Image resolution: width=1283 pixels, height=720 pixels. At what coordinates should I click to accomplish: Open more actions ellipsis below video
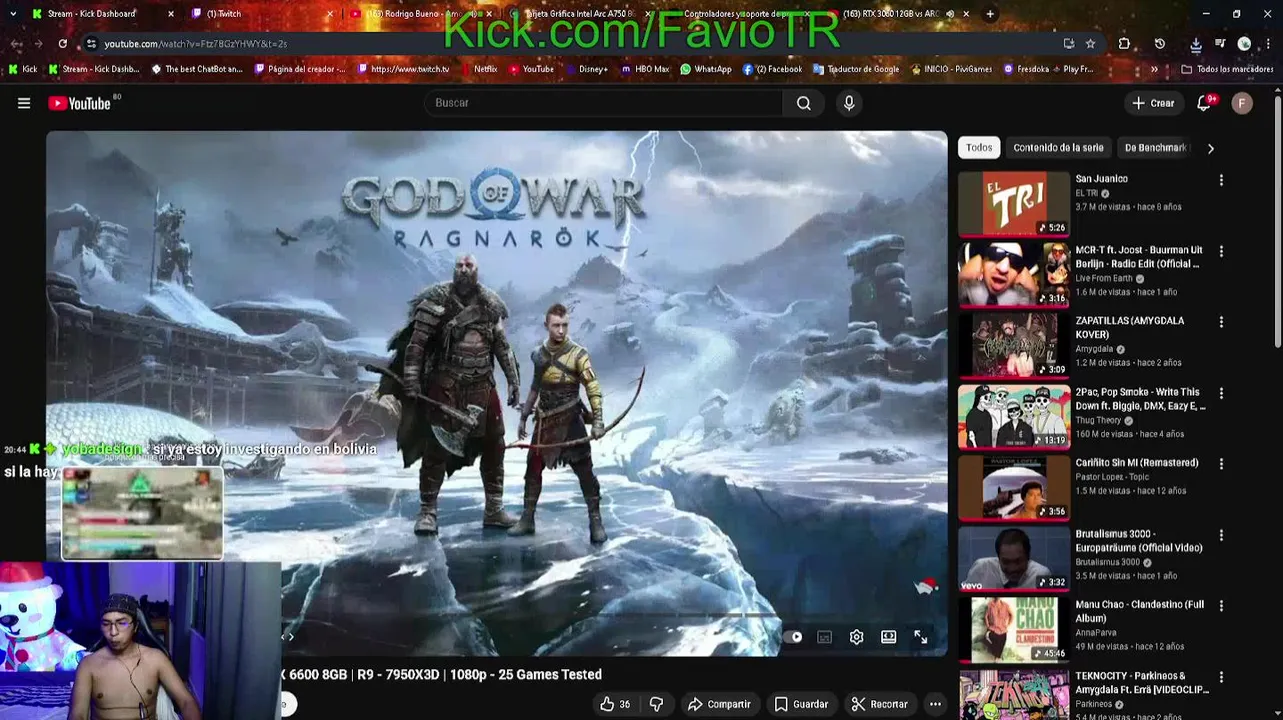[x=935, y=704]
